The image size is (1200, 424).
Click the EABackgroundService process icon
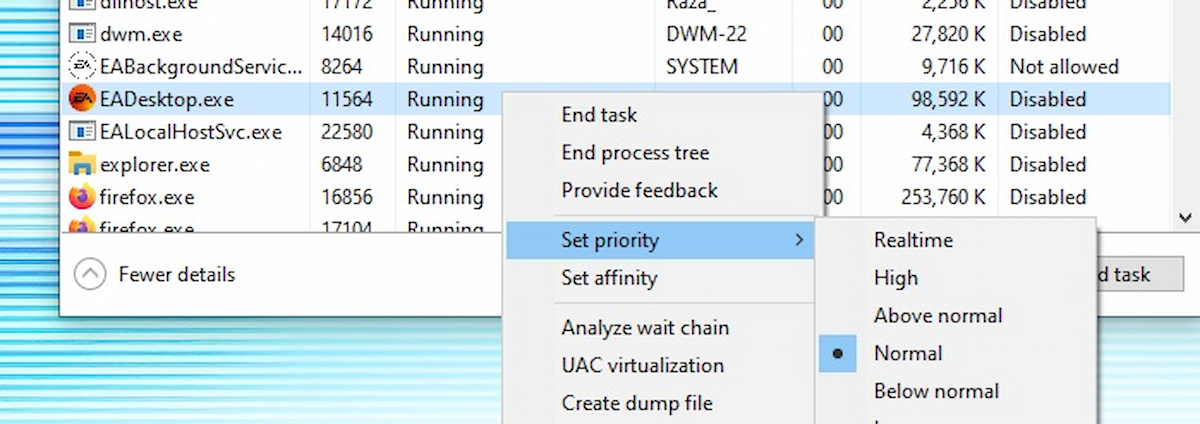tap(81, 67)
